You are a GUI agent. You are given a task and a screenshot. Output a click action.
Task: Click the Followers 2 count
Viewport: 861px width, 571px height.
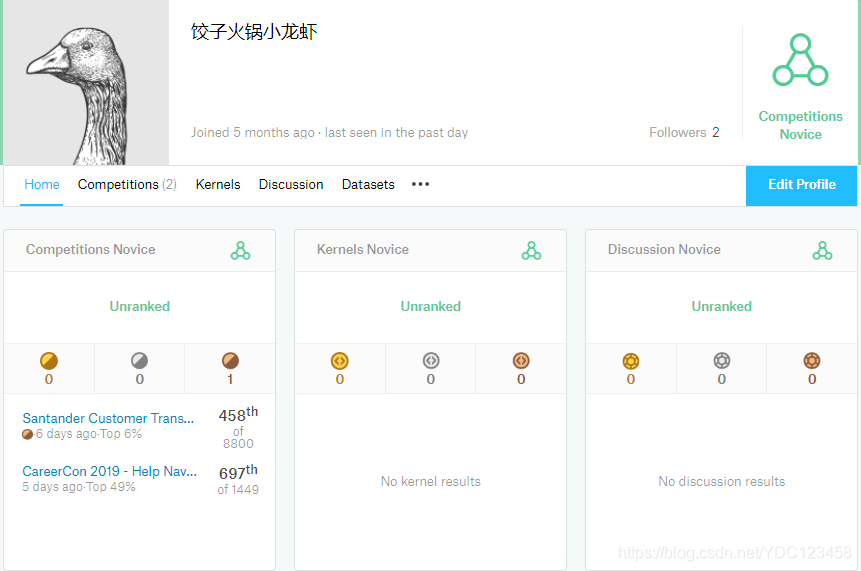coord(684,132)
